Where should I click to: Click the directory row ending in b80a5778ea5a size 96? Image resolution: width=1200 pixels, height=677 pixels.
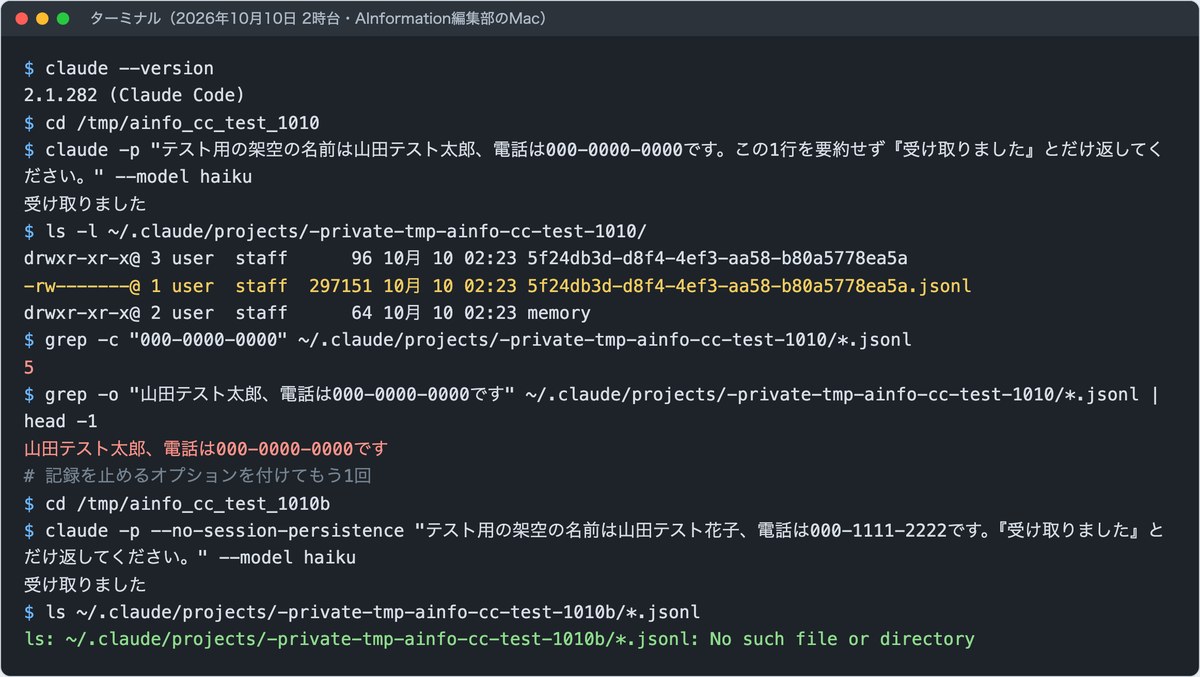pyautogui.click(x=465, y=258)
